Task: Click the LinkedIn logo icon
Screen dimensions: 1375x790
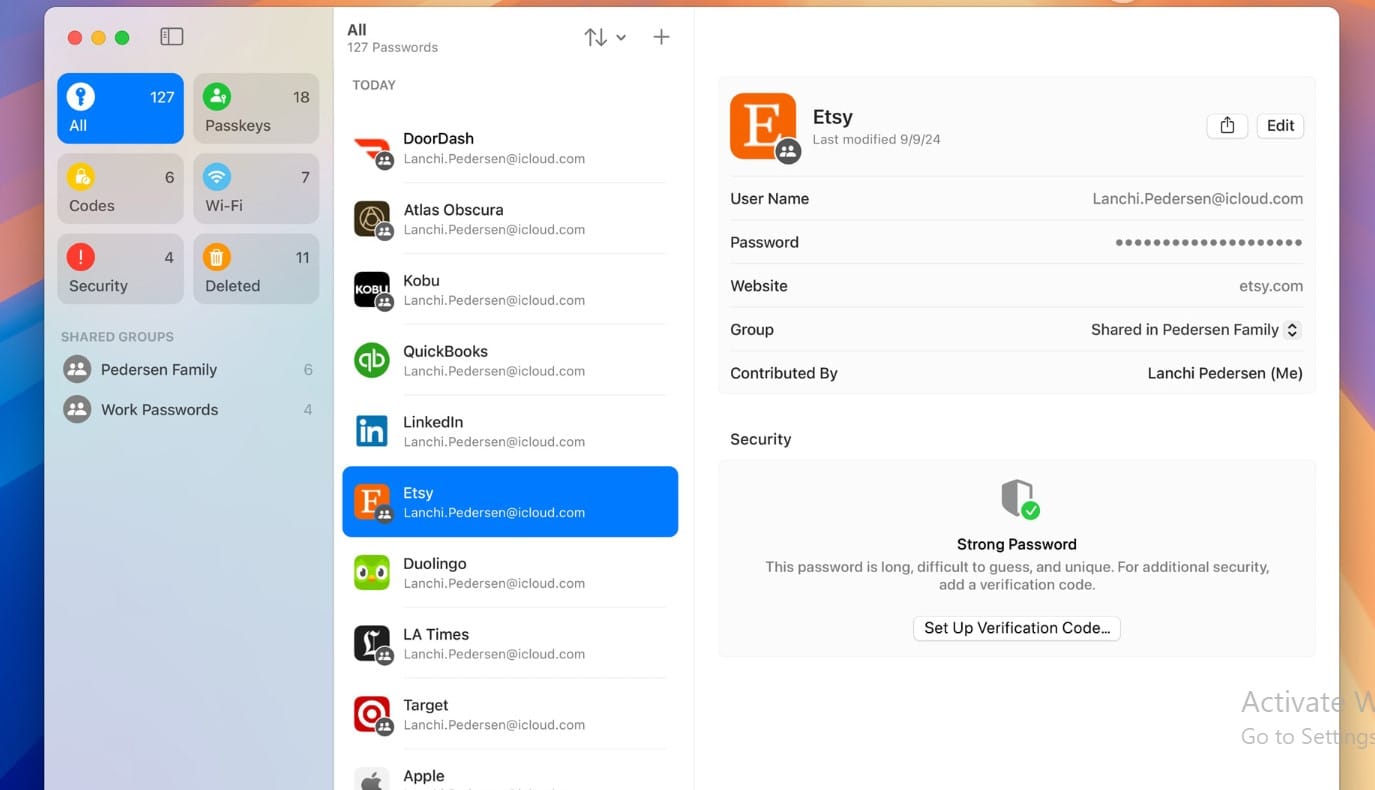Action: tap(372, 431)
